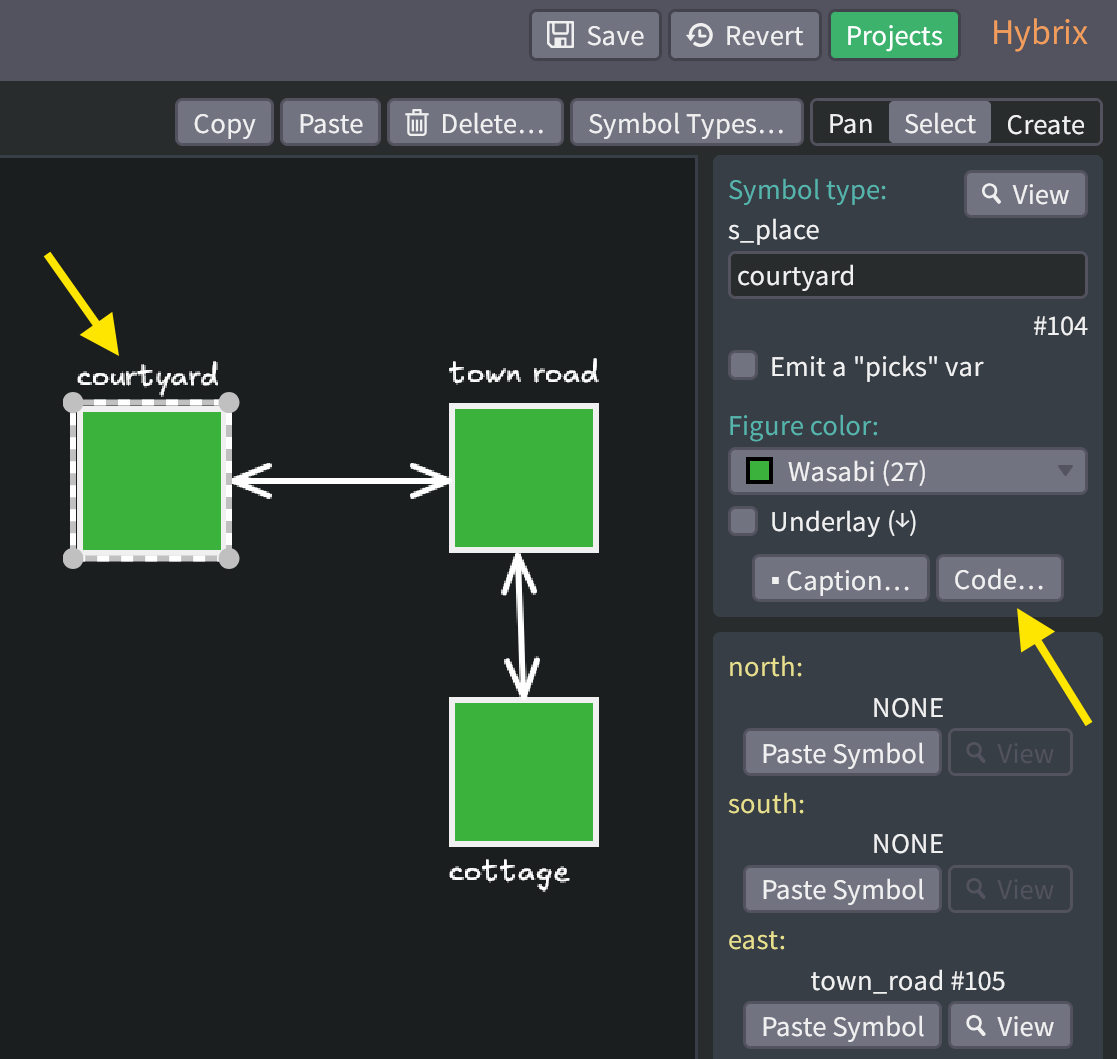Enable the Emit a picks var checkbox
This screenshot has height=1059, width=1117.
(x=743, y=366)
